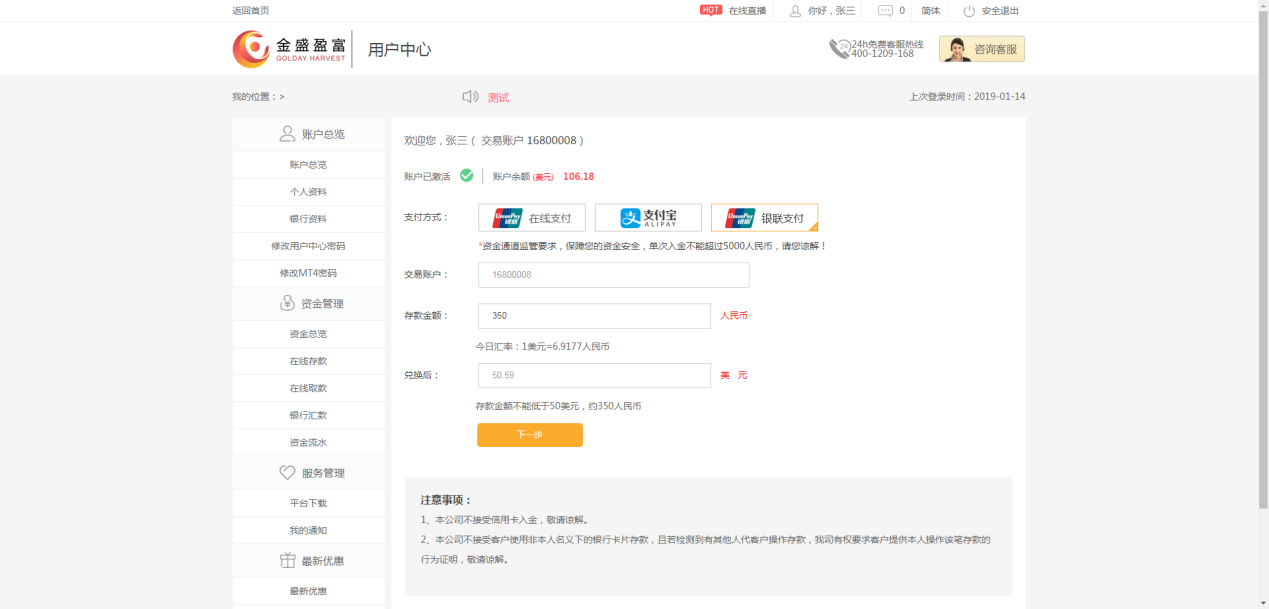1269x609 pixels.
Task: Open 账户总览 menu item in sidebar list
Action: [x=308, y=165]
